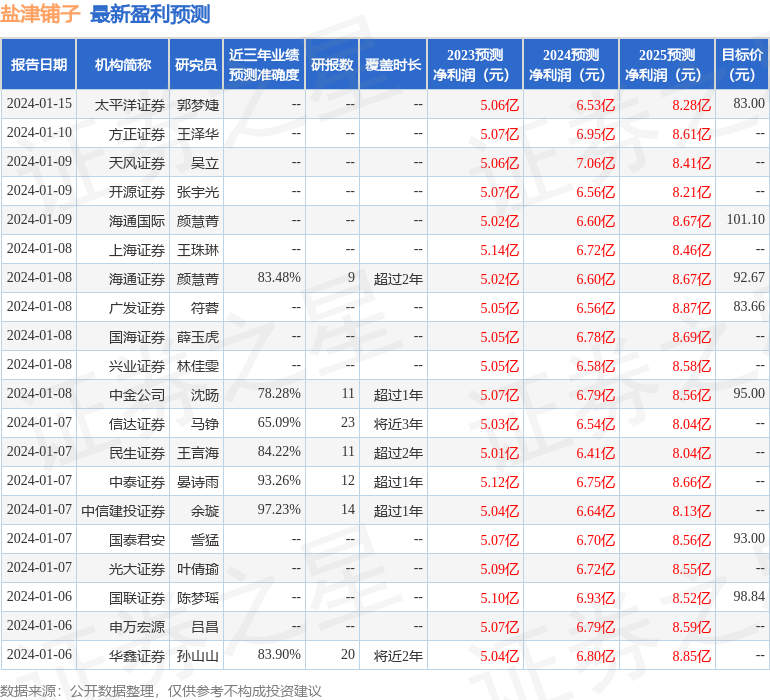Click the 研究员 column header
This screenshot has height=700, width=770.
(195, 65)
